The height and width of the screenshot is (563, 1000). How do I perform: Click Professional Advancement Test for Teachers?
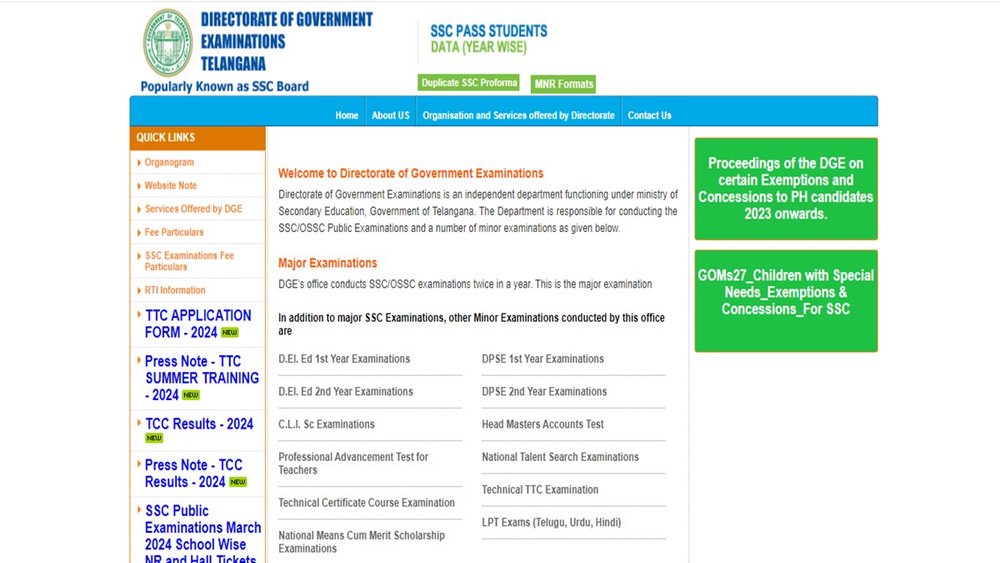coord(353,464)
